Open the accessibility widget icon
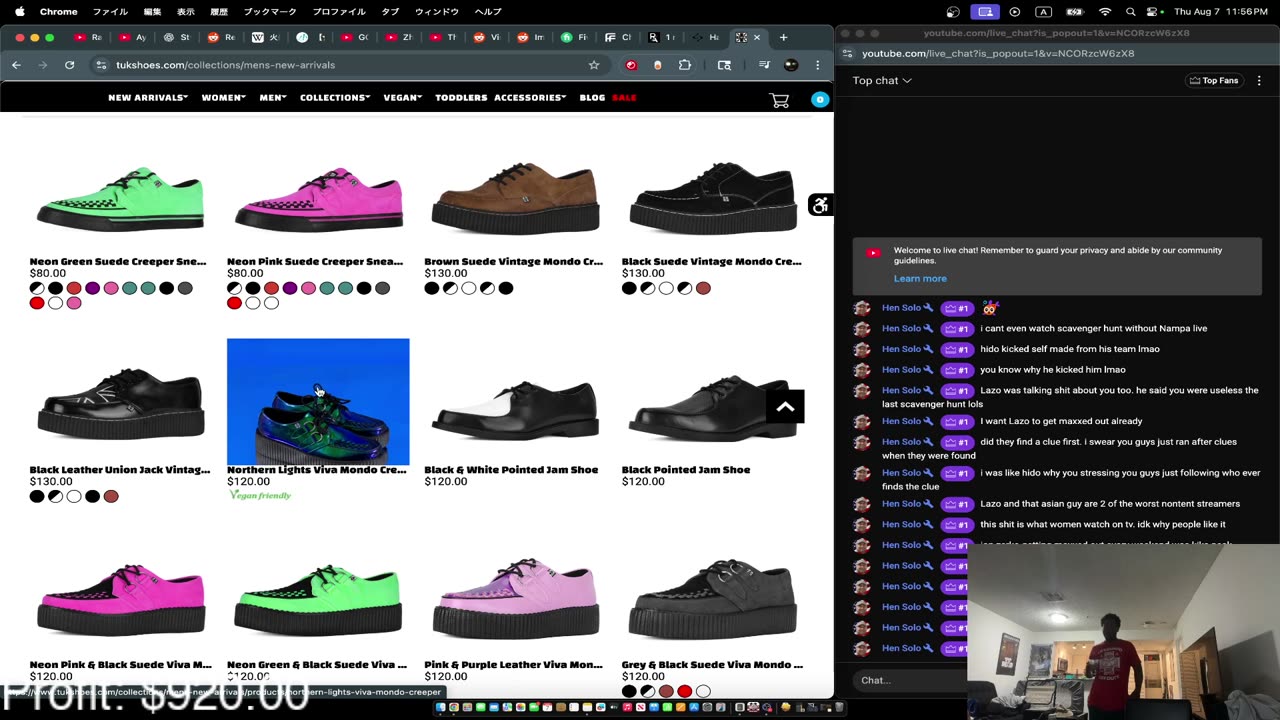1280x720 pixels. pyautogui.click(x=820, y=205)
